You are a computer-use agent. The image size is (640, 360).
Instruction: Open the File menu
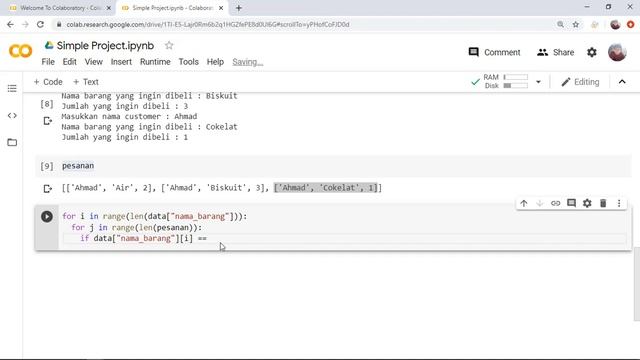point(48,62)
